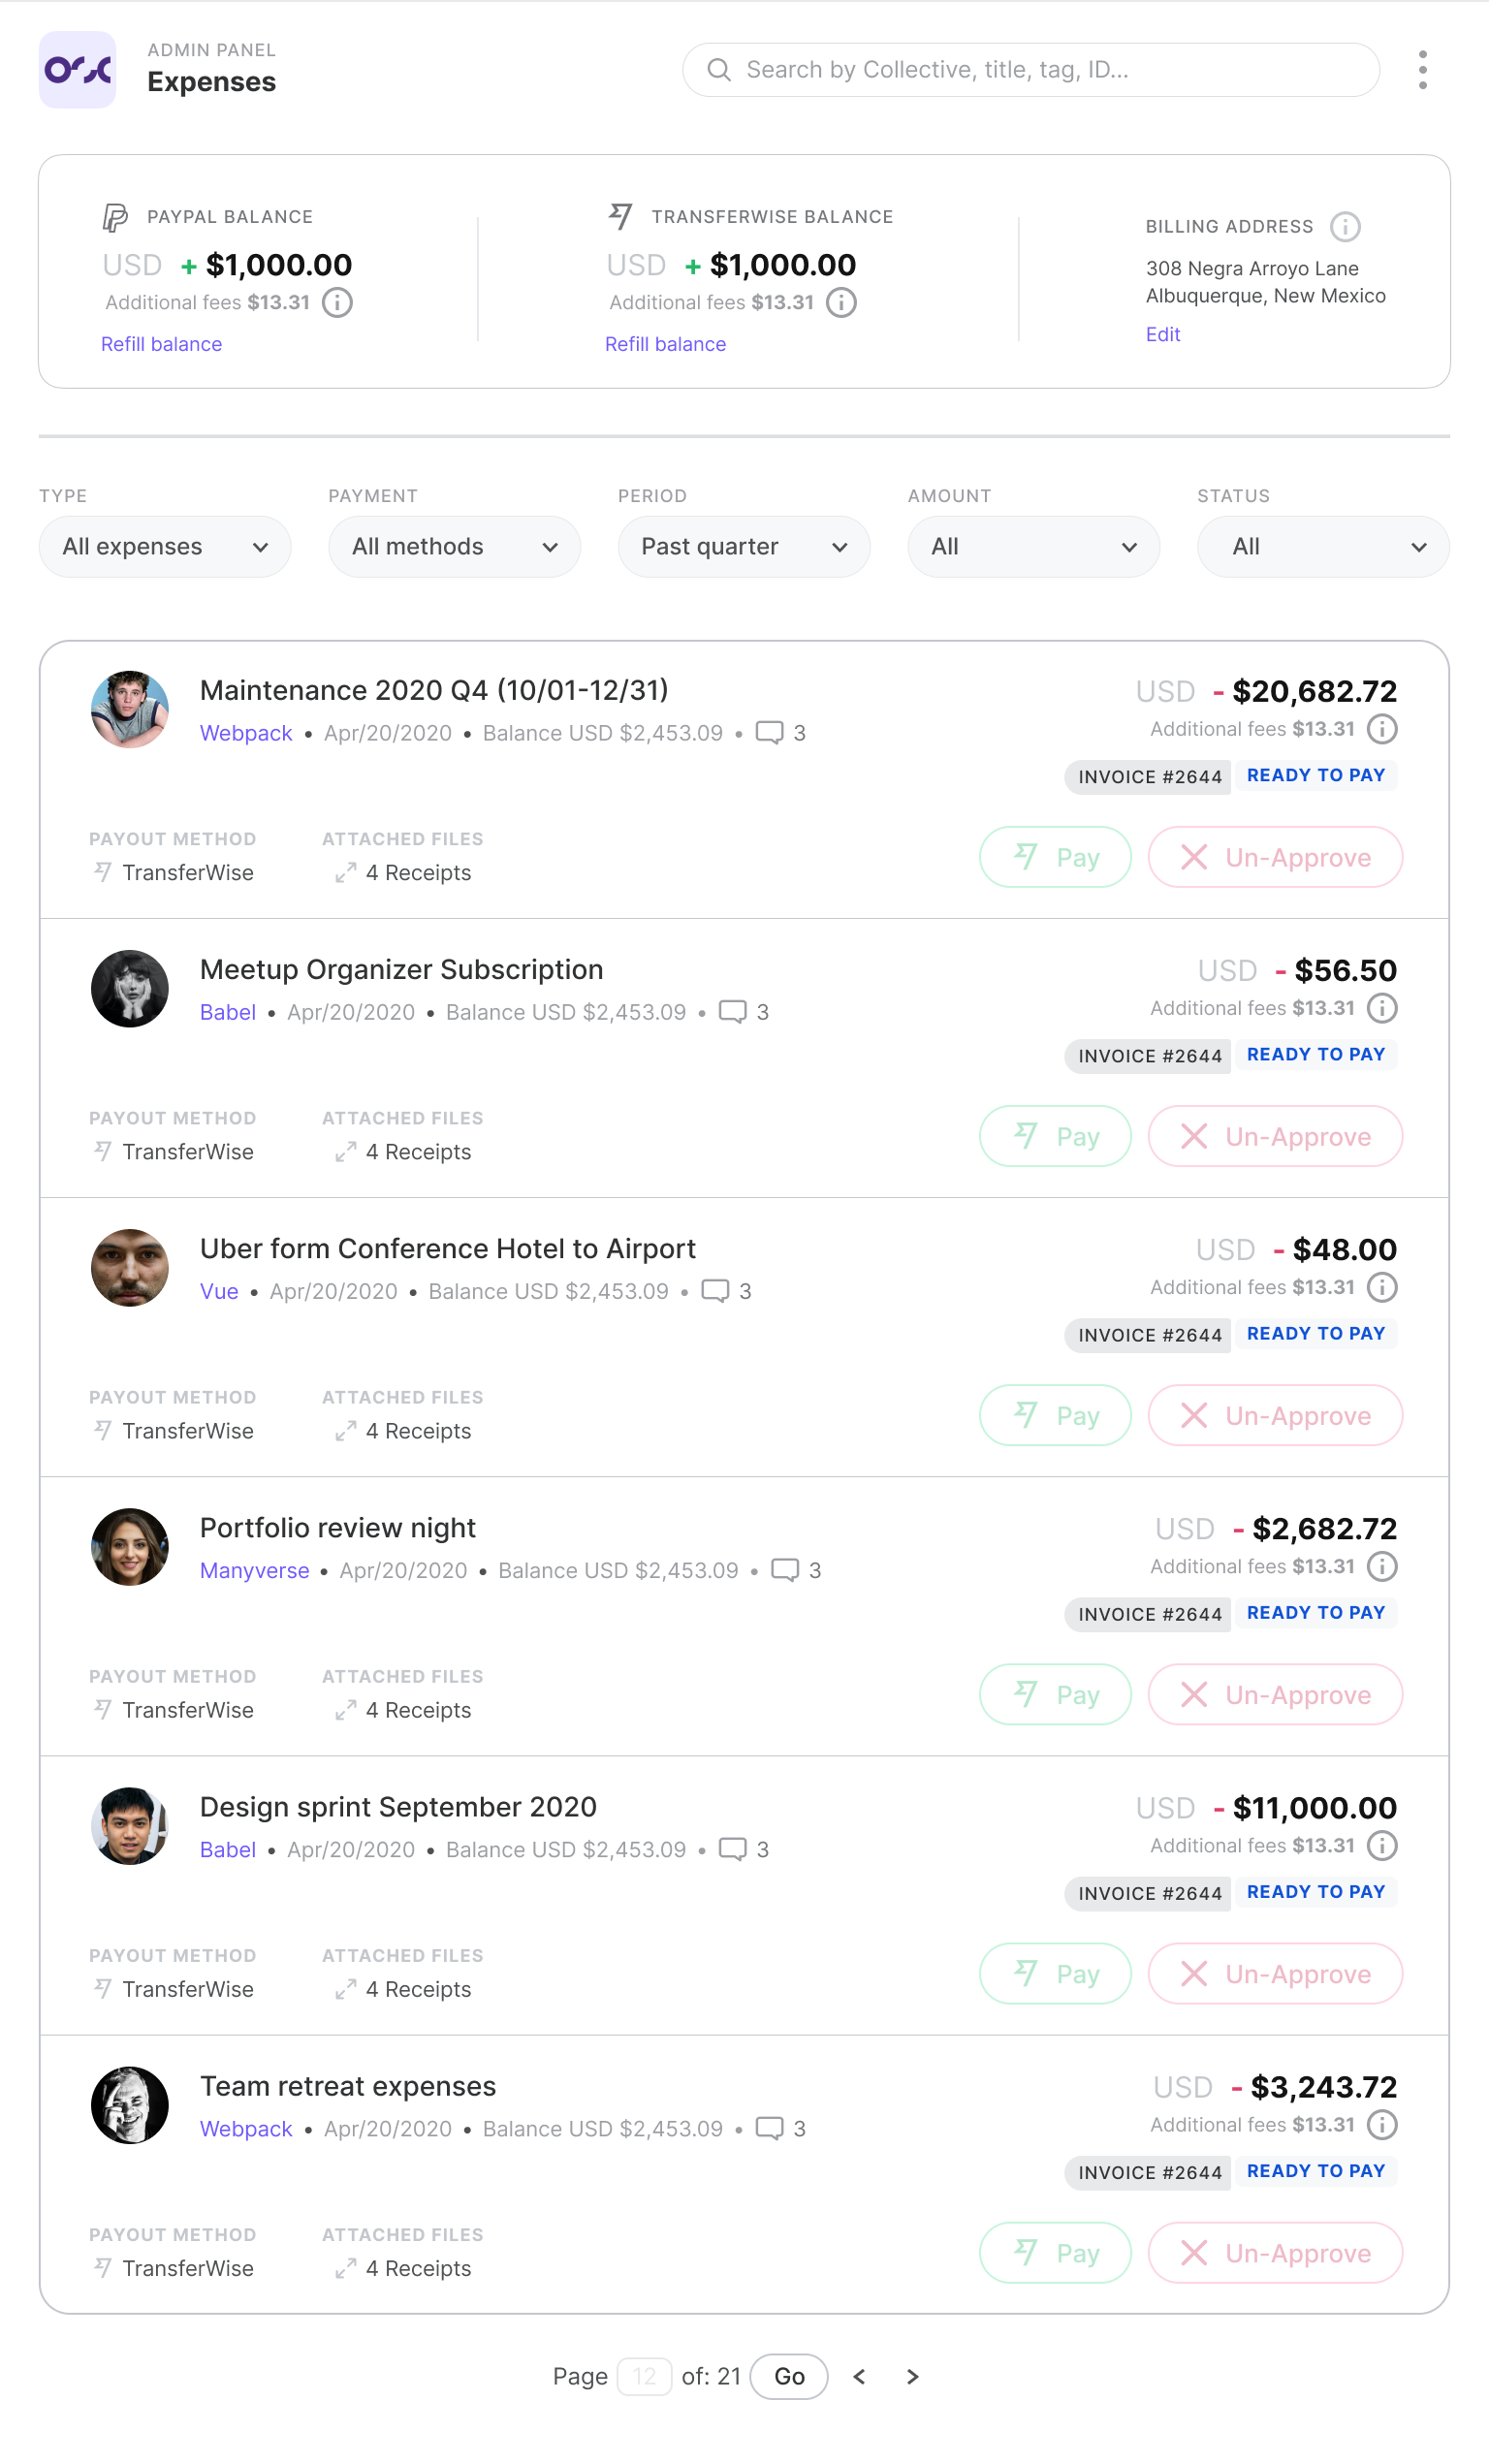This screenshot has height=2464, width=1489.
Task: Open the Period 'Past quarter' dropdown
Action: point(743,546)
